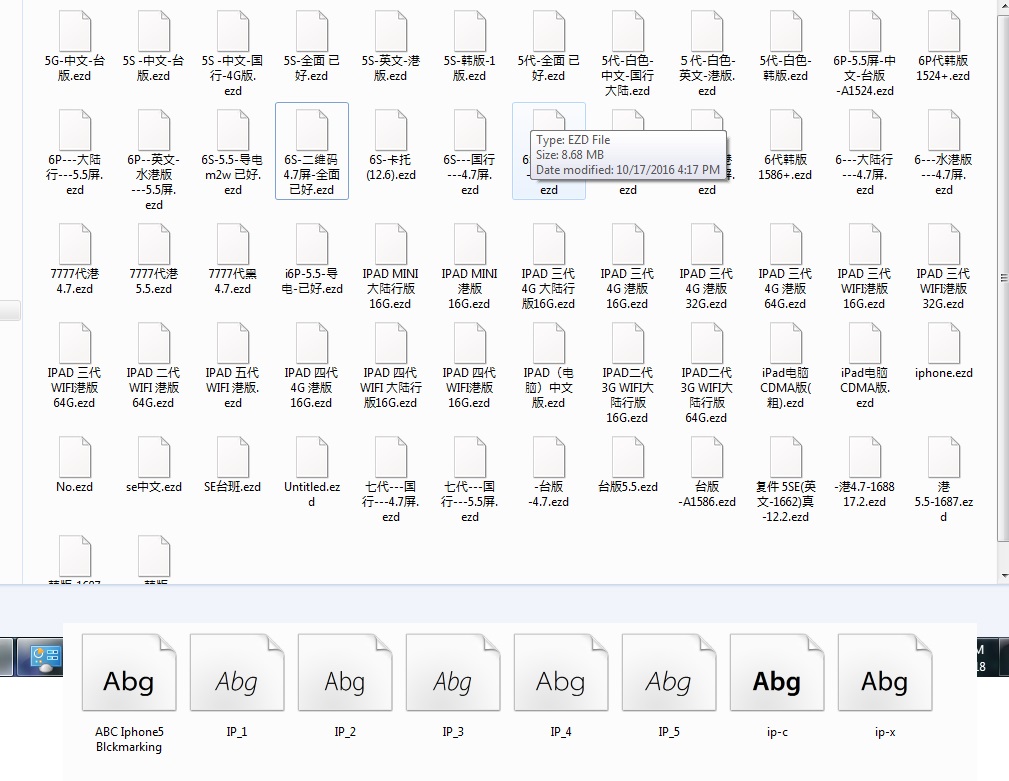The width and height of the screenshot is (1009, 781).
Task: Select the 台版5.5.ezd file
Action: pyautogui.click(x=628, y=459)
